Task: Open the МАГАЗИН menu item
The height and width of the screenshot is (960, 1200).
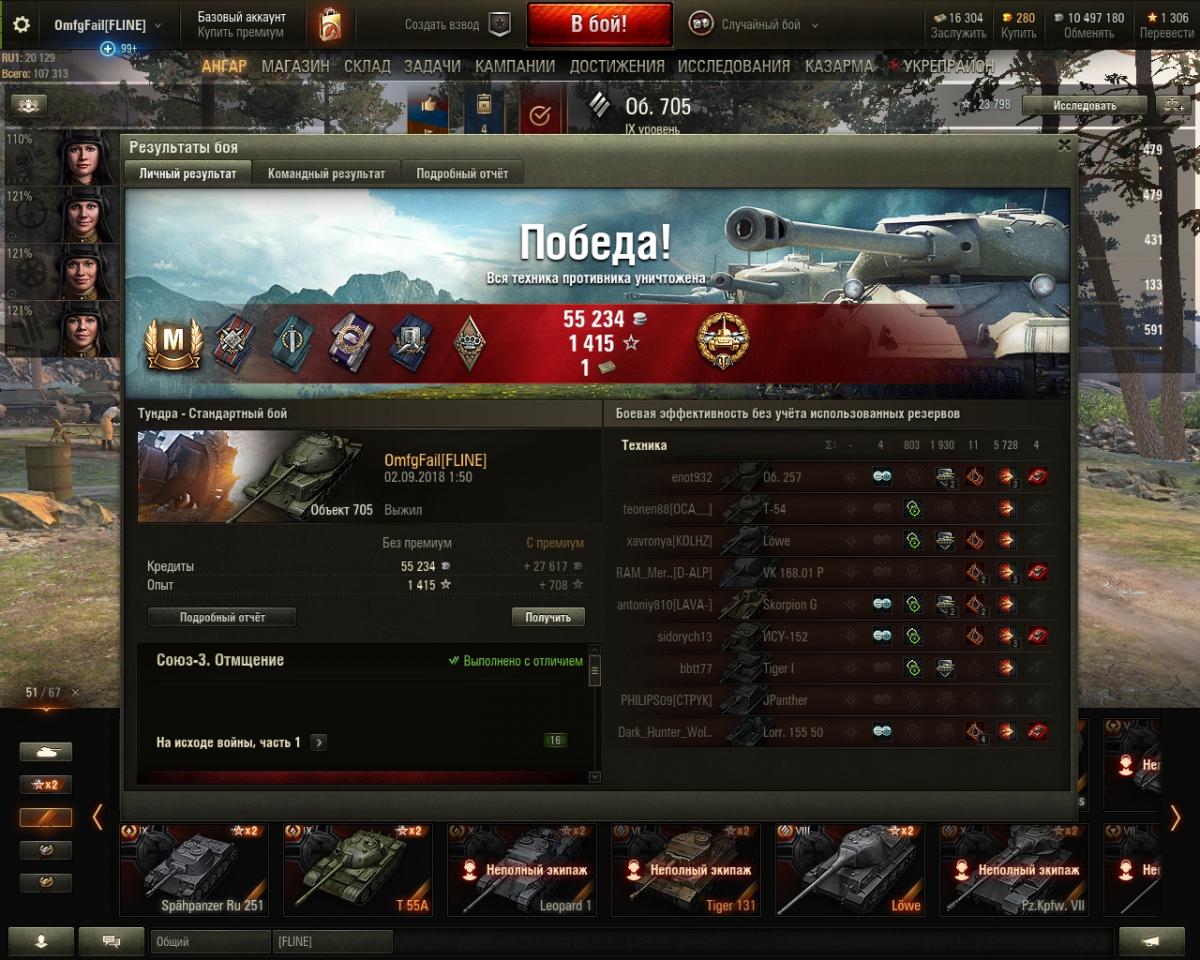Action: click(x=295, y=66)
